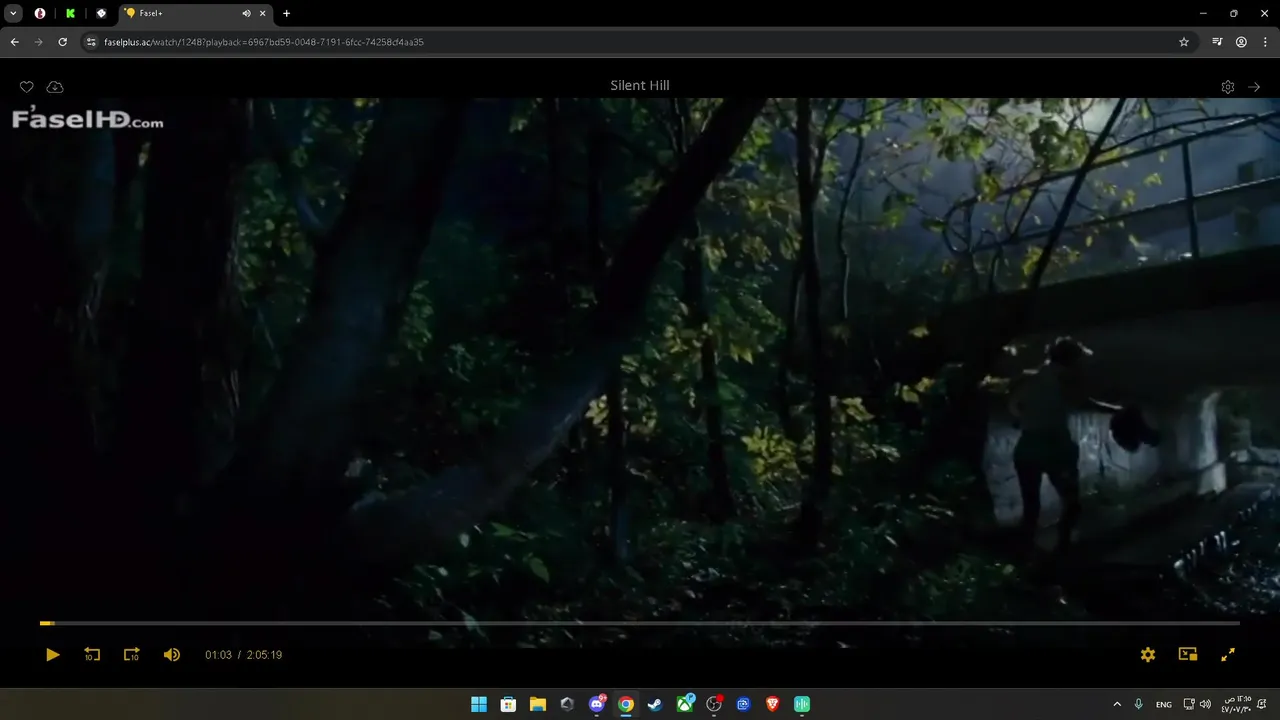Open the clock and calendar flyout
Viewport: 1280px width, 720px height.
(1236, 704)
